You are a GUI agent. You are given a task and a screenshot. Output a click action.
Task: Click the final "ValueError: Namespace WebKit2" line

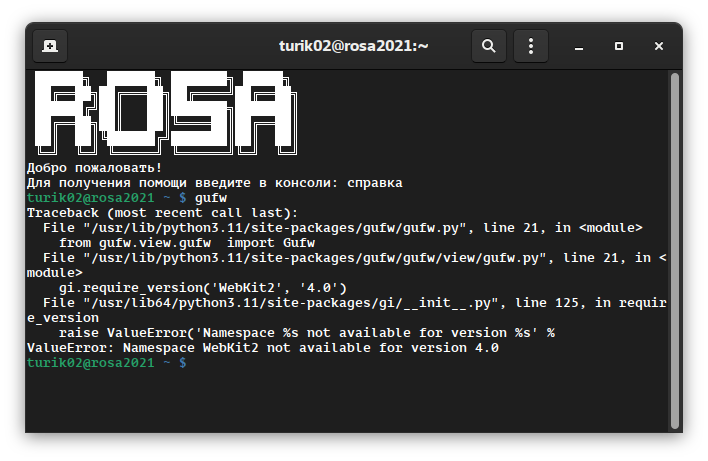coord(263,348)
